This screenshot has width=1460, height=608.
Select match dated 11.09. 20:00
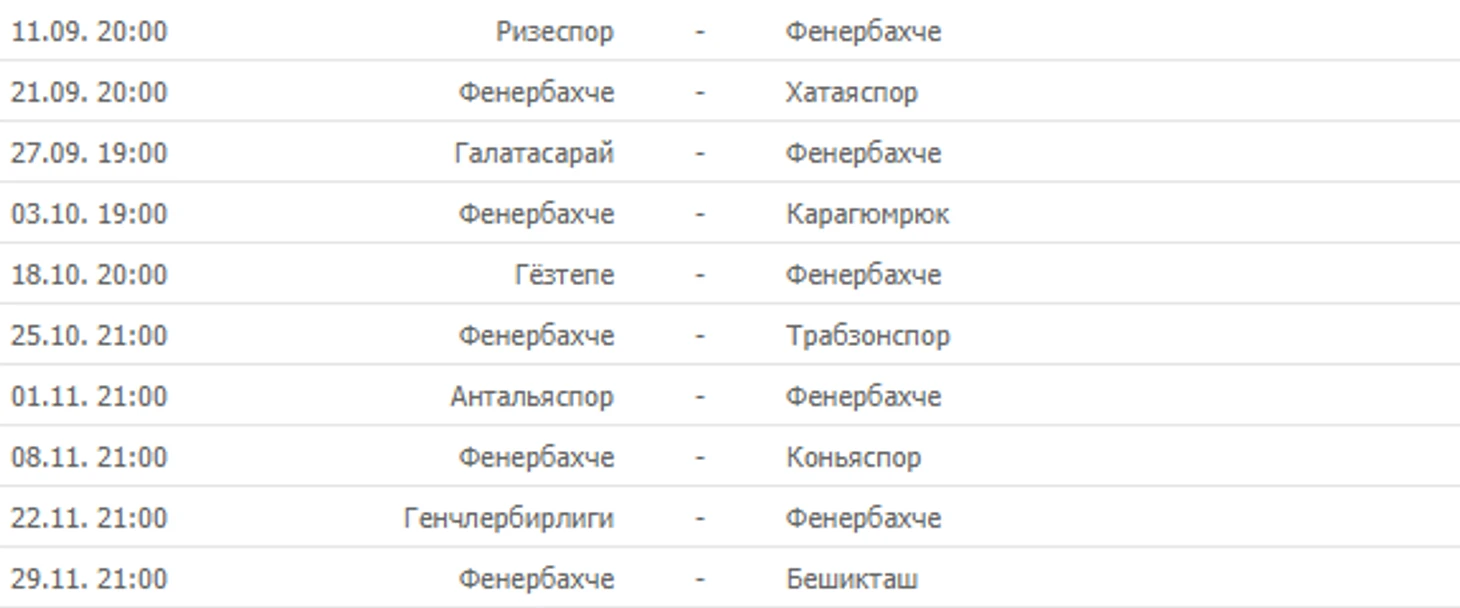pyautogui.click(x=730, y=31)
